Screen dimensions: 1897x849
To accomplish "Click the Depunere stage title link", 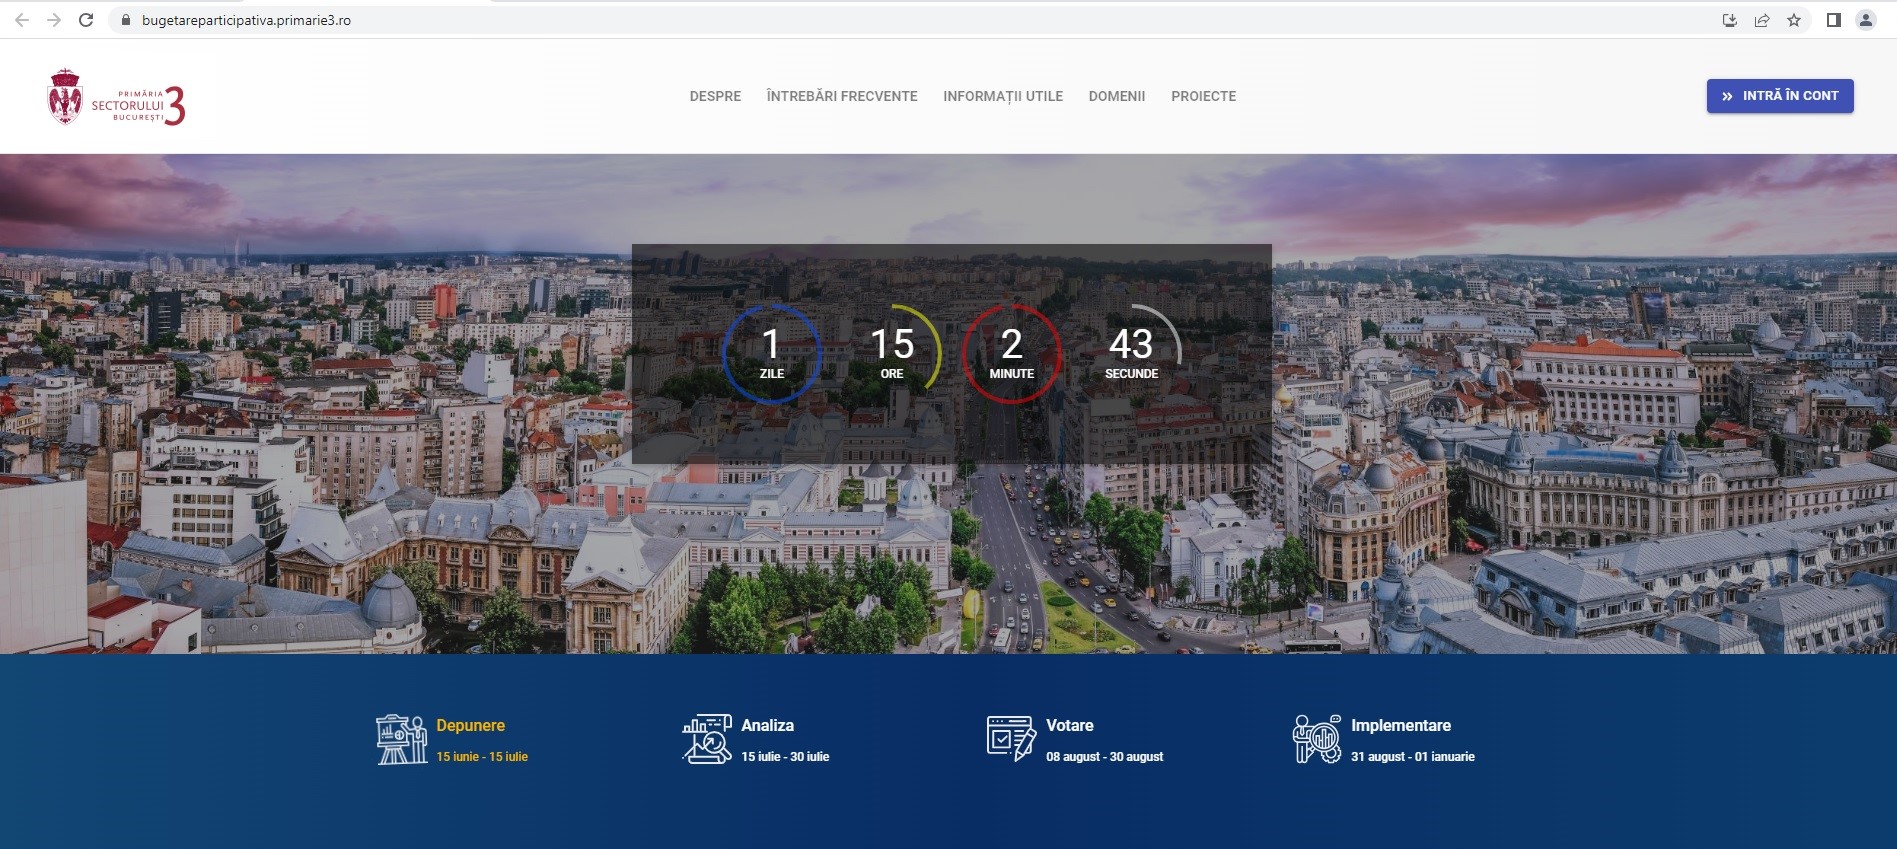I will (x=470, y=725).
